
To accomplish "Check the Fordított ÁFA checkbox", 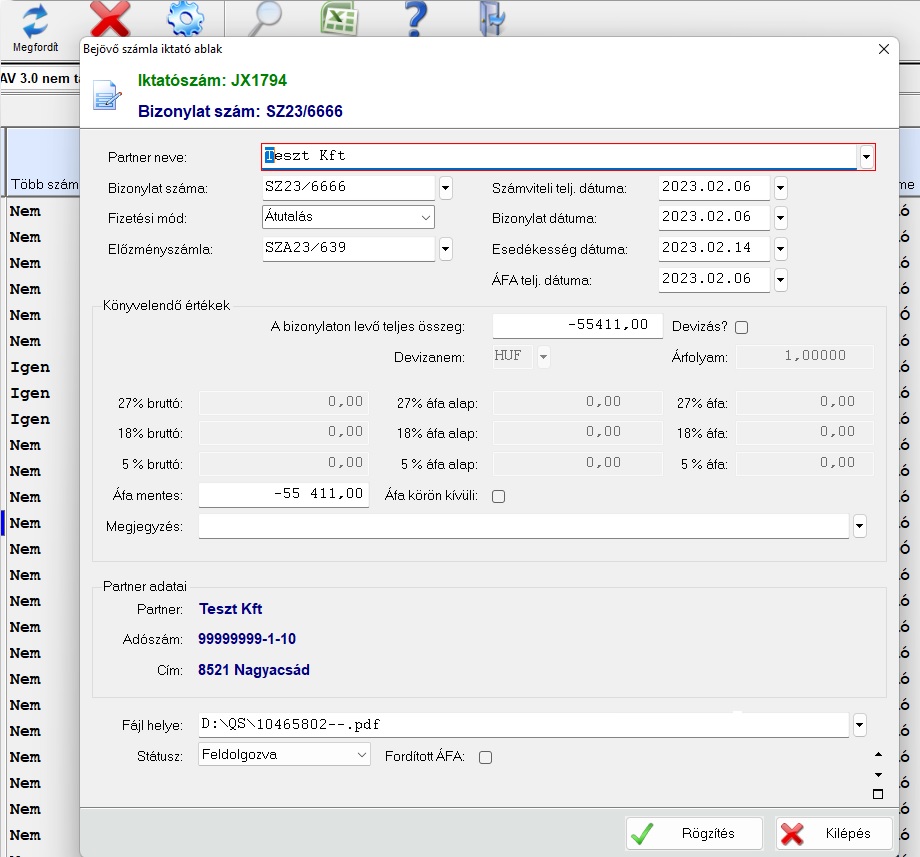I will 485,757.
